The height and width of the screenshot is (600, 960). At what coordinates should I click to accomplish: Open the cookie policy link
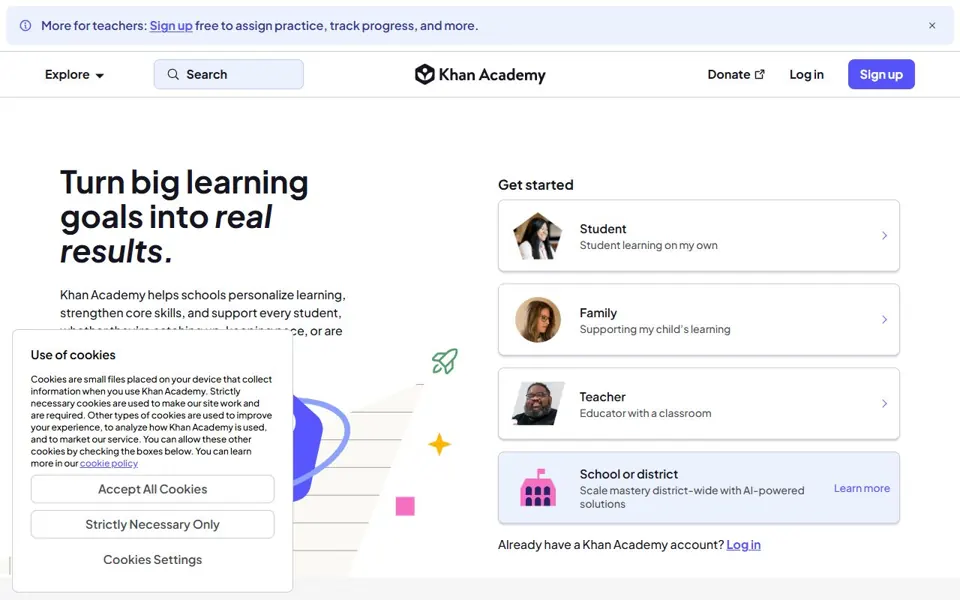coord(108,463)
